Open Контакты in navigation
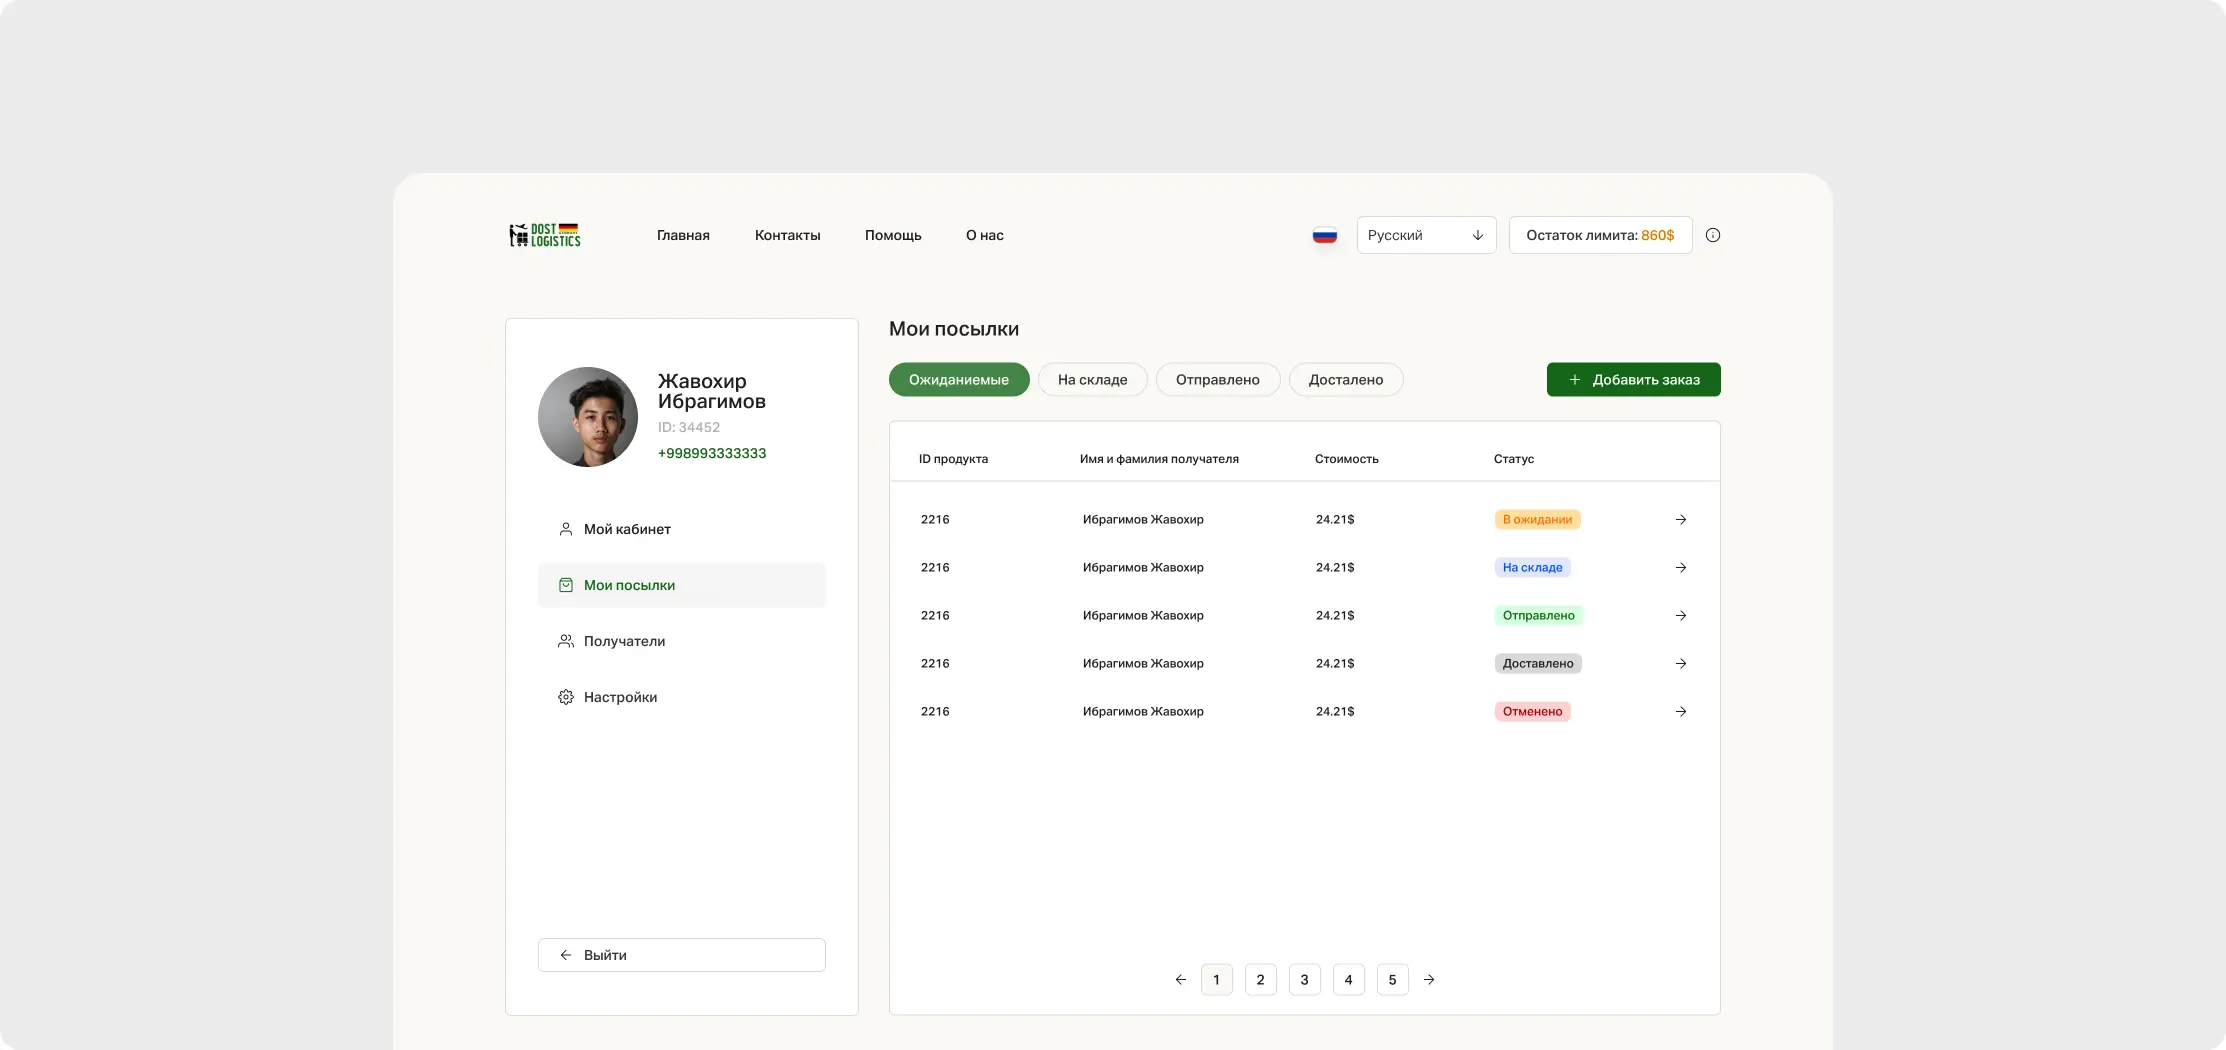Viewport: 2226px width, 1050px height. [x=787, y=235]
